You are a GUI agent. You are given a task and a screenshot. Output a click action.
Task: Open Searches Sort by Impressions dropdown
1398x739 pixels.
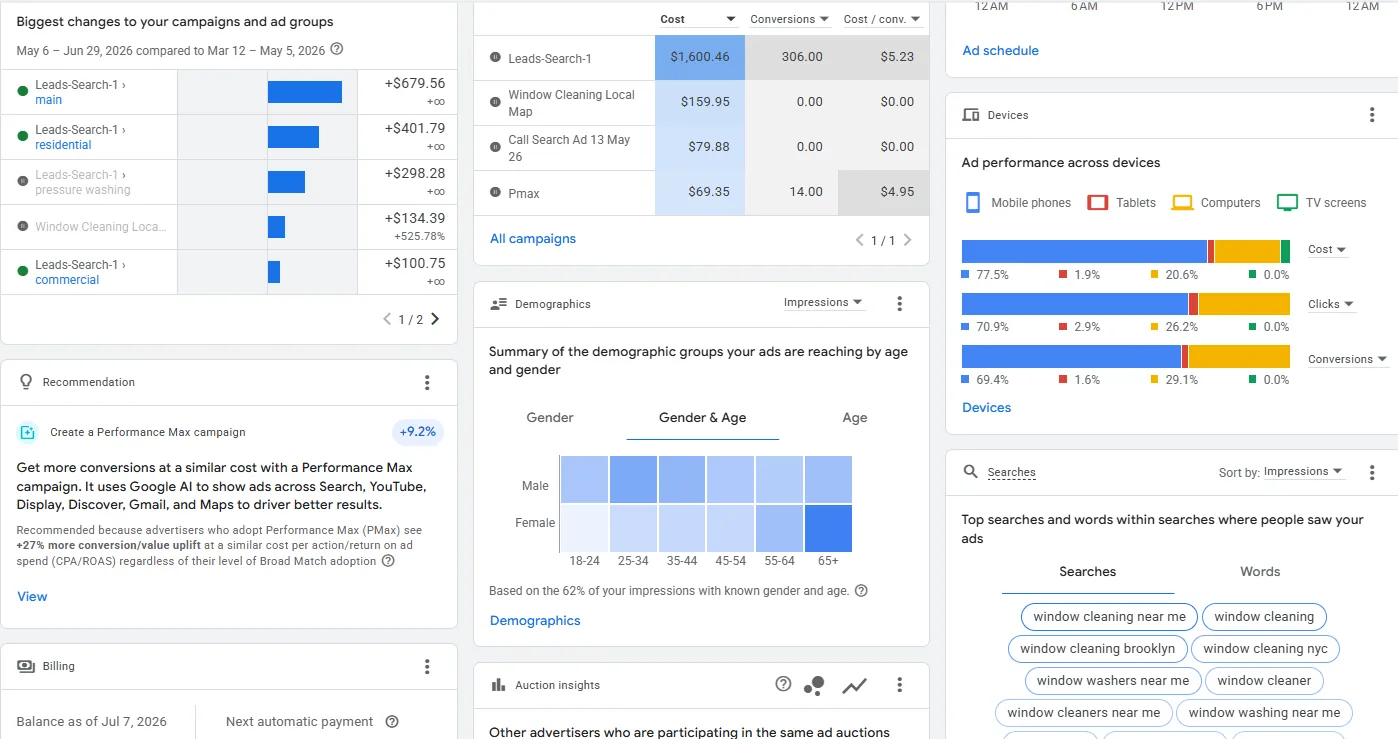[x=1304, y=471]
